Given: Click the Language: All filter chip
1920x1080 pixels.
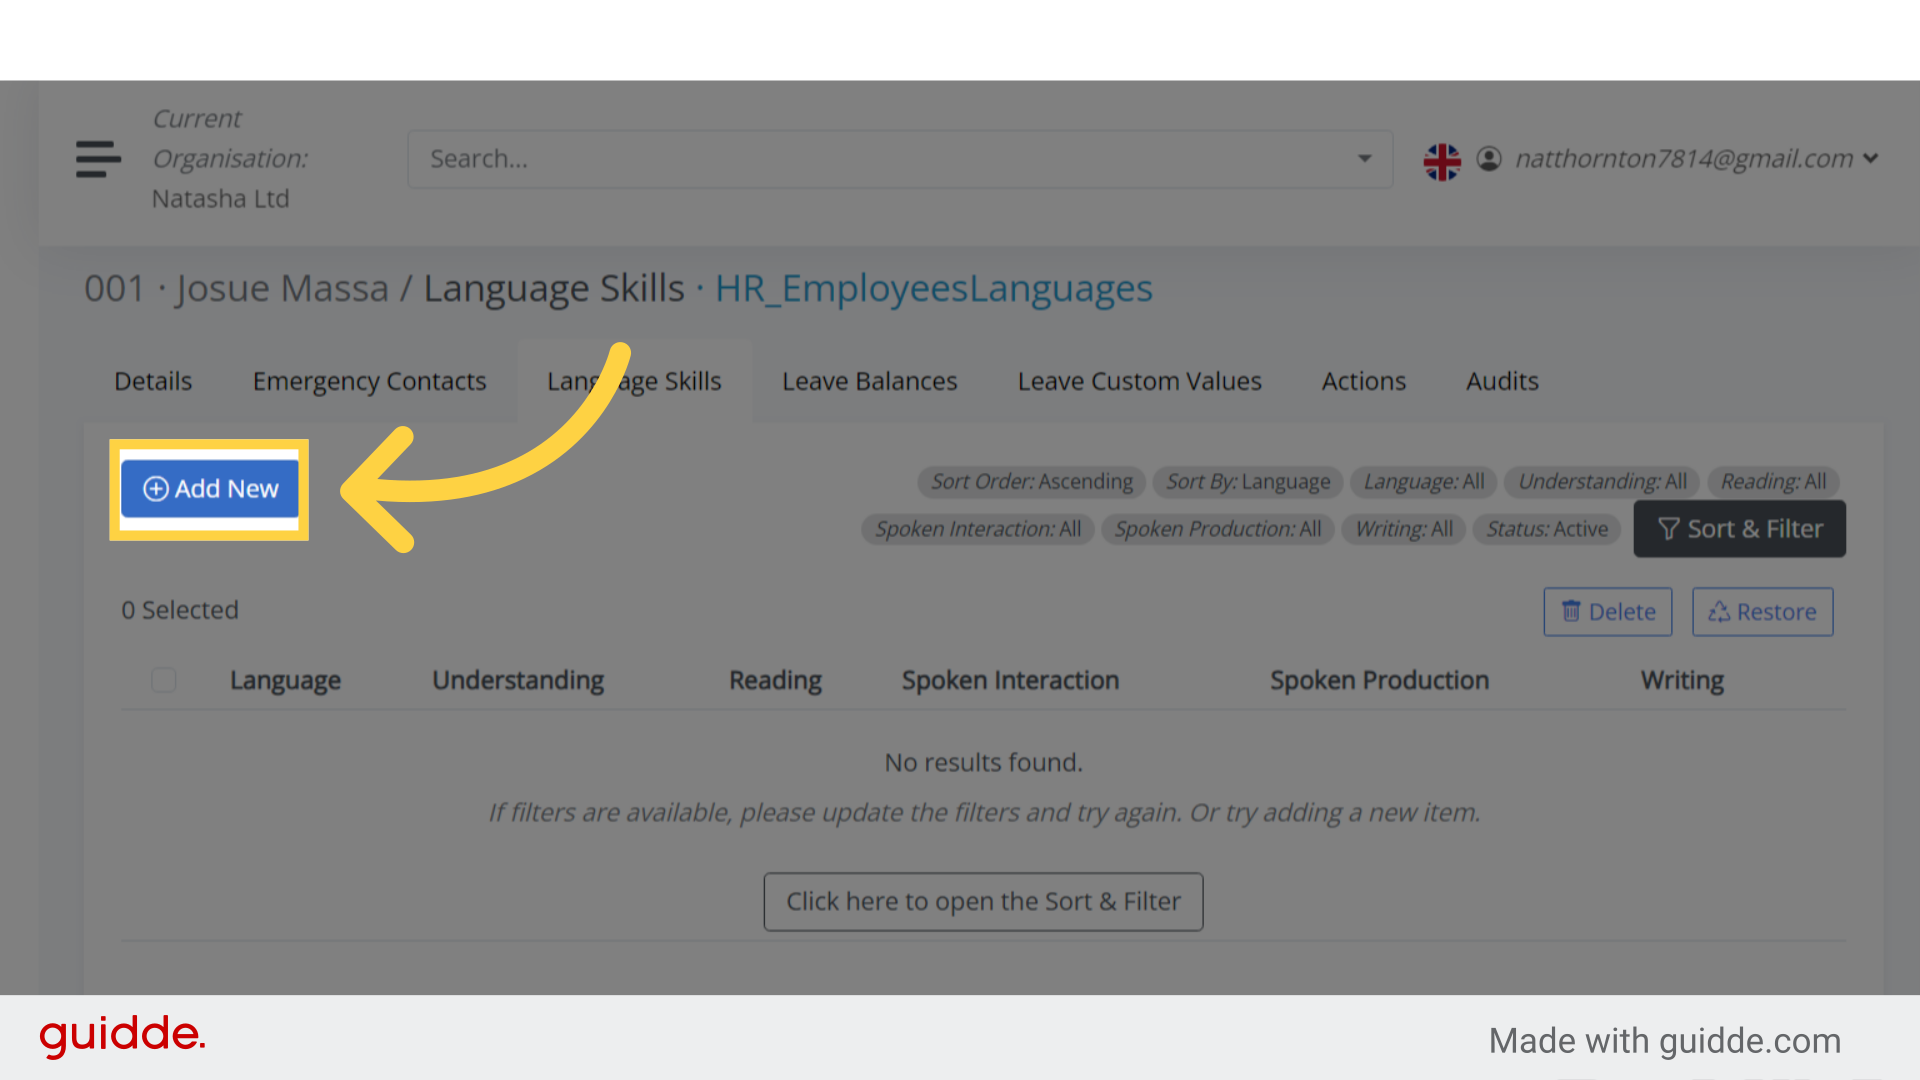Looking at the screenshot, I should [1424, 482].
